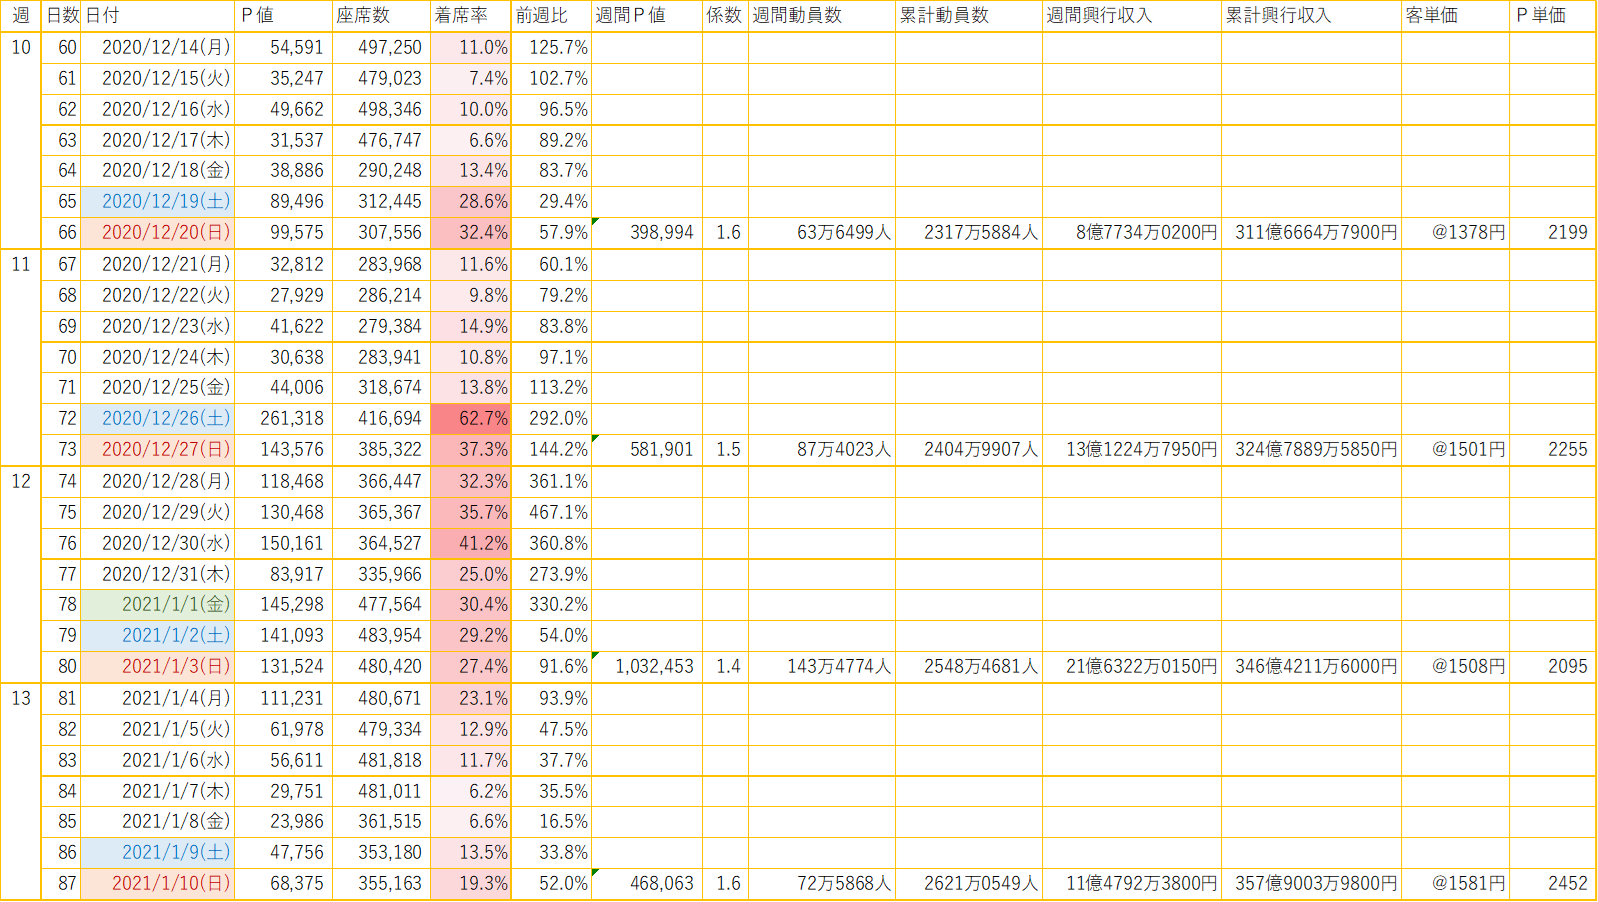Click the 累計動員数 cell 2621万0549人

(969, 884)
